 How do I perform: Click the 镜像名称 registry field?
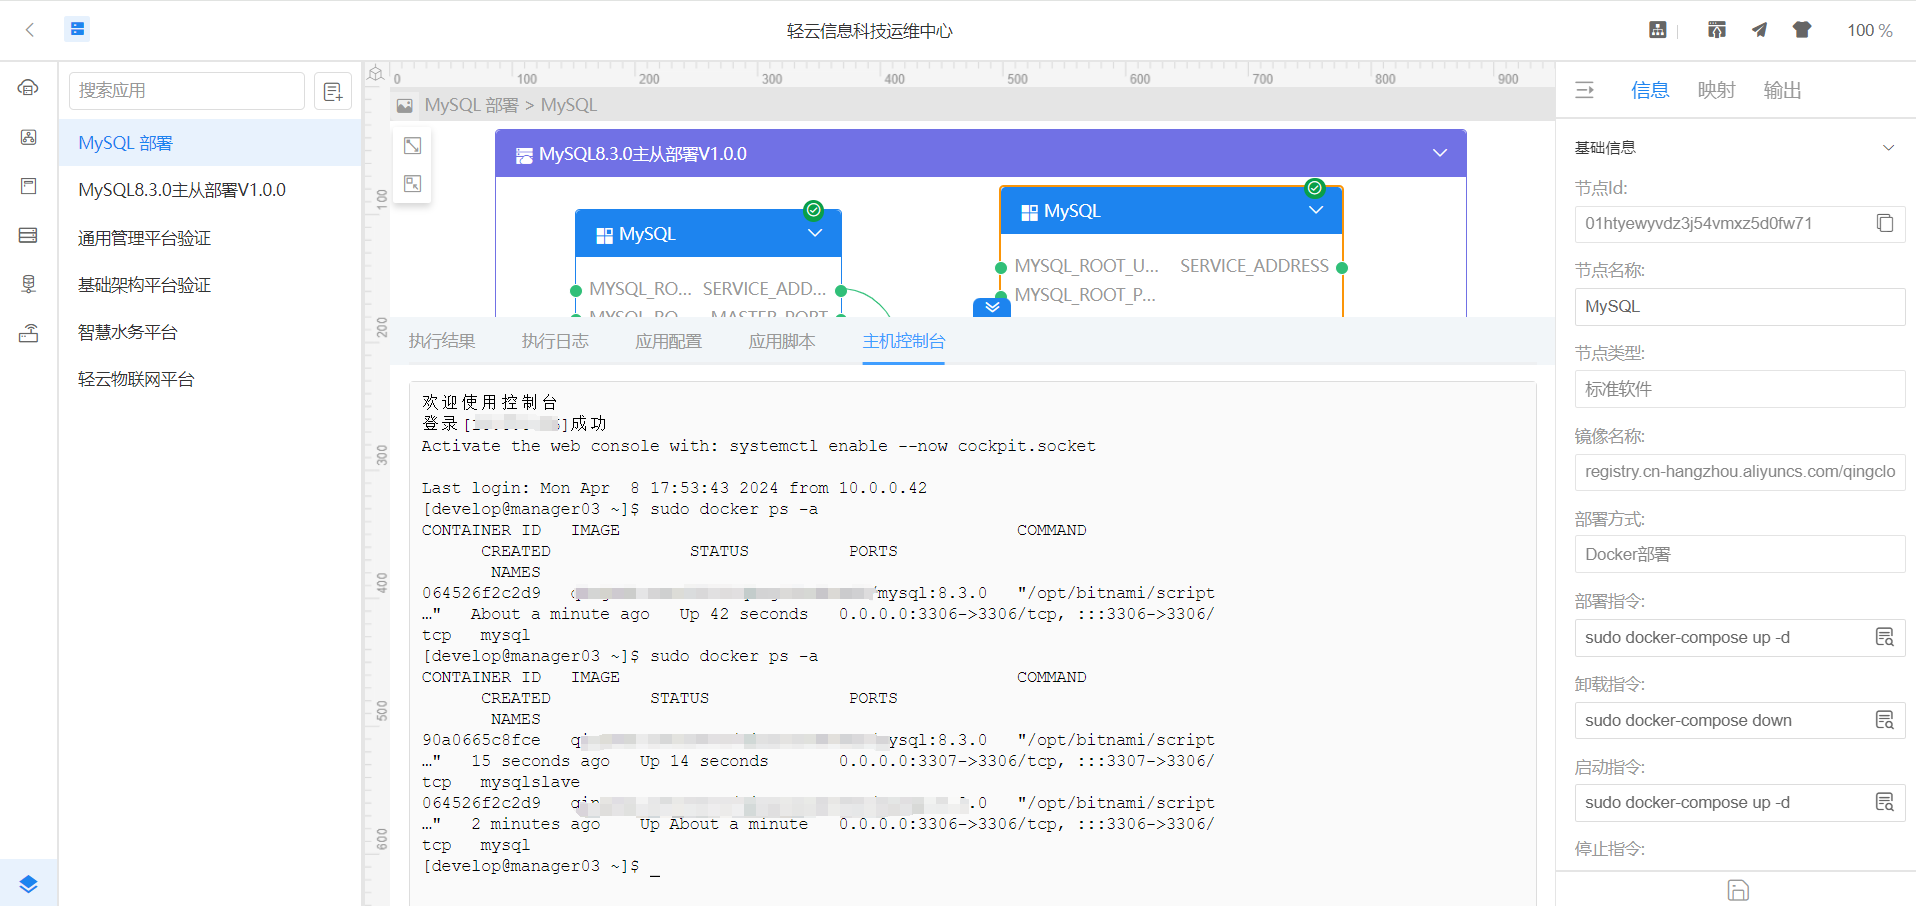(x=1740, y=471)
